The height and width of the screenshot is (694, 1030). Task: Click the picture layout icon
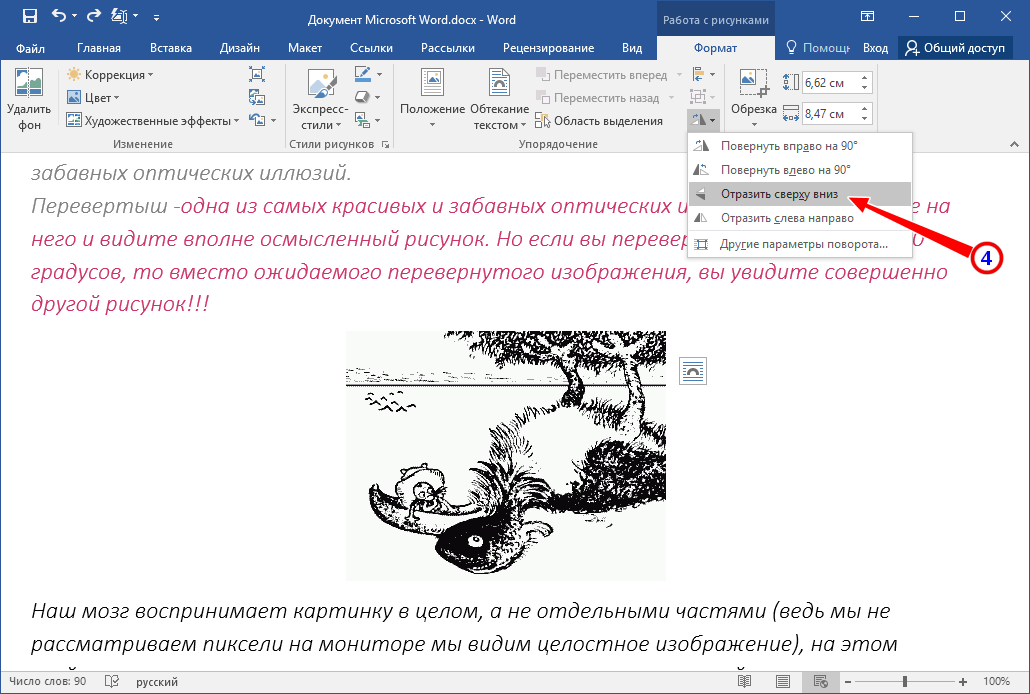(363, 120)
